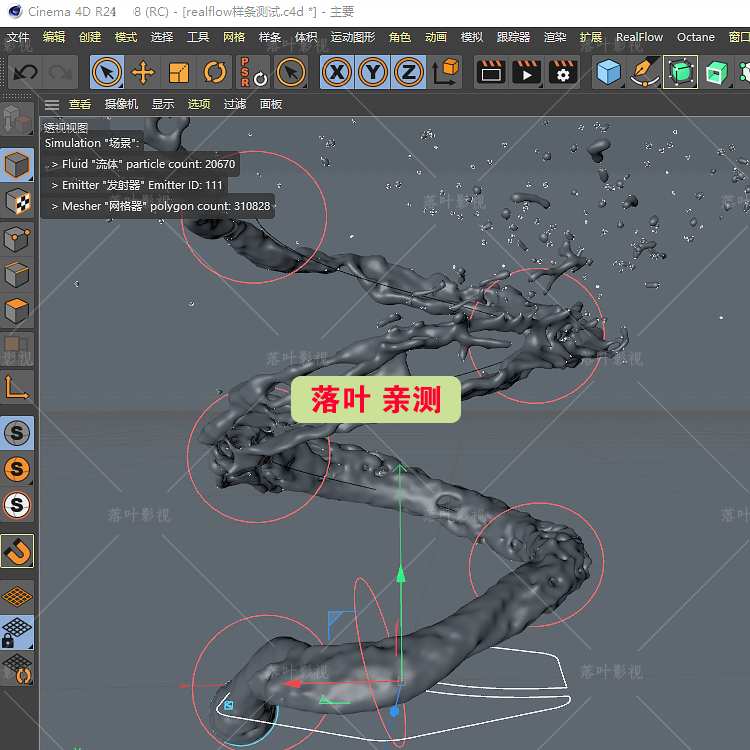This screenshot has width=750, height=750.
Task: Open the 角色 menu
Action: point(400,37)
